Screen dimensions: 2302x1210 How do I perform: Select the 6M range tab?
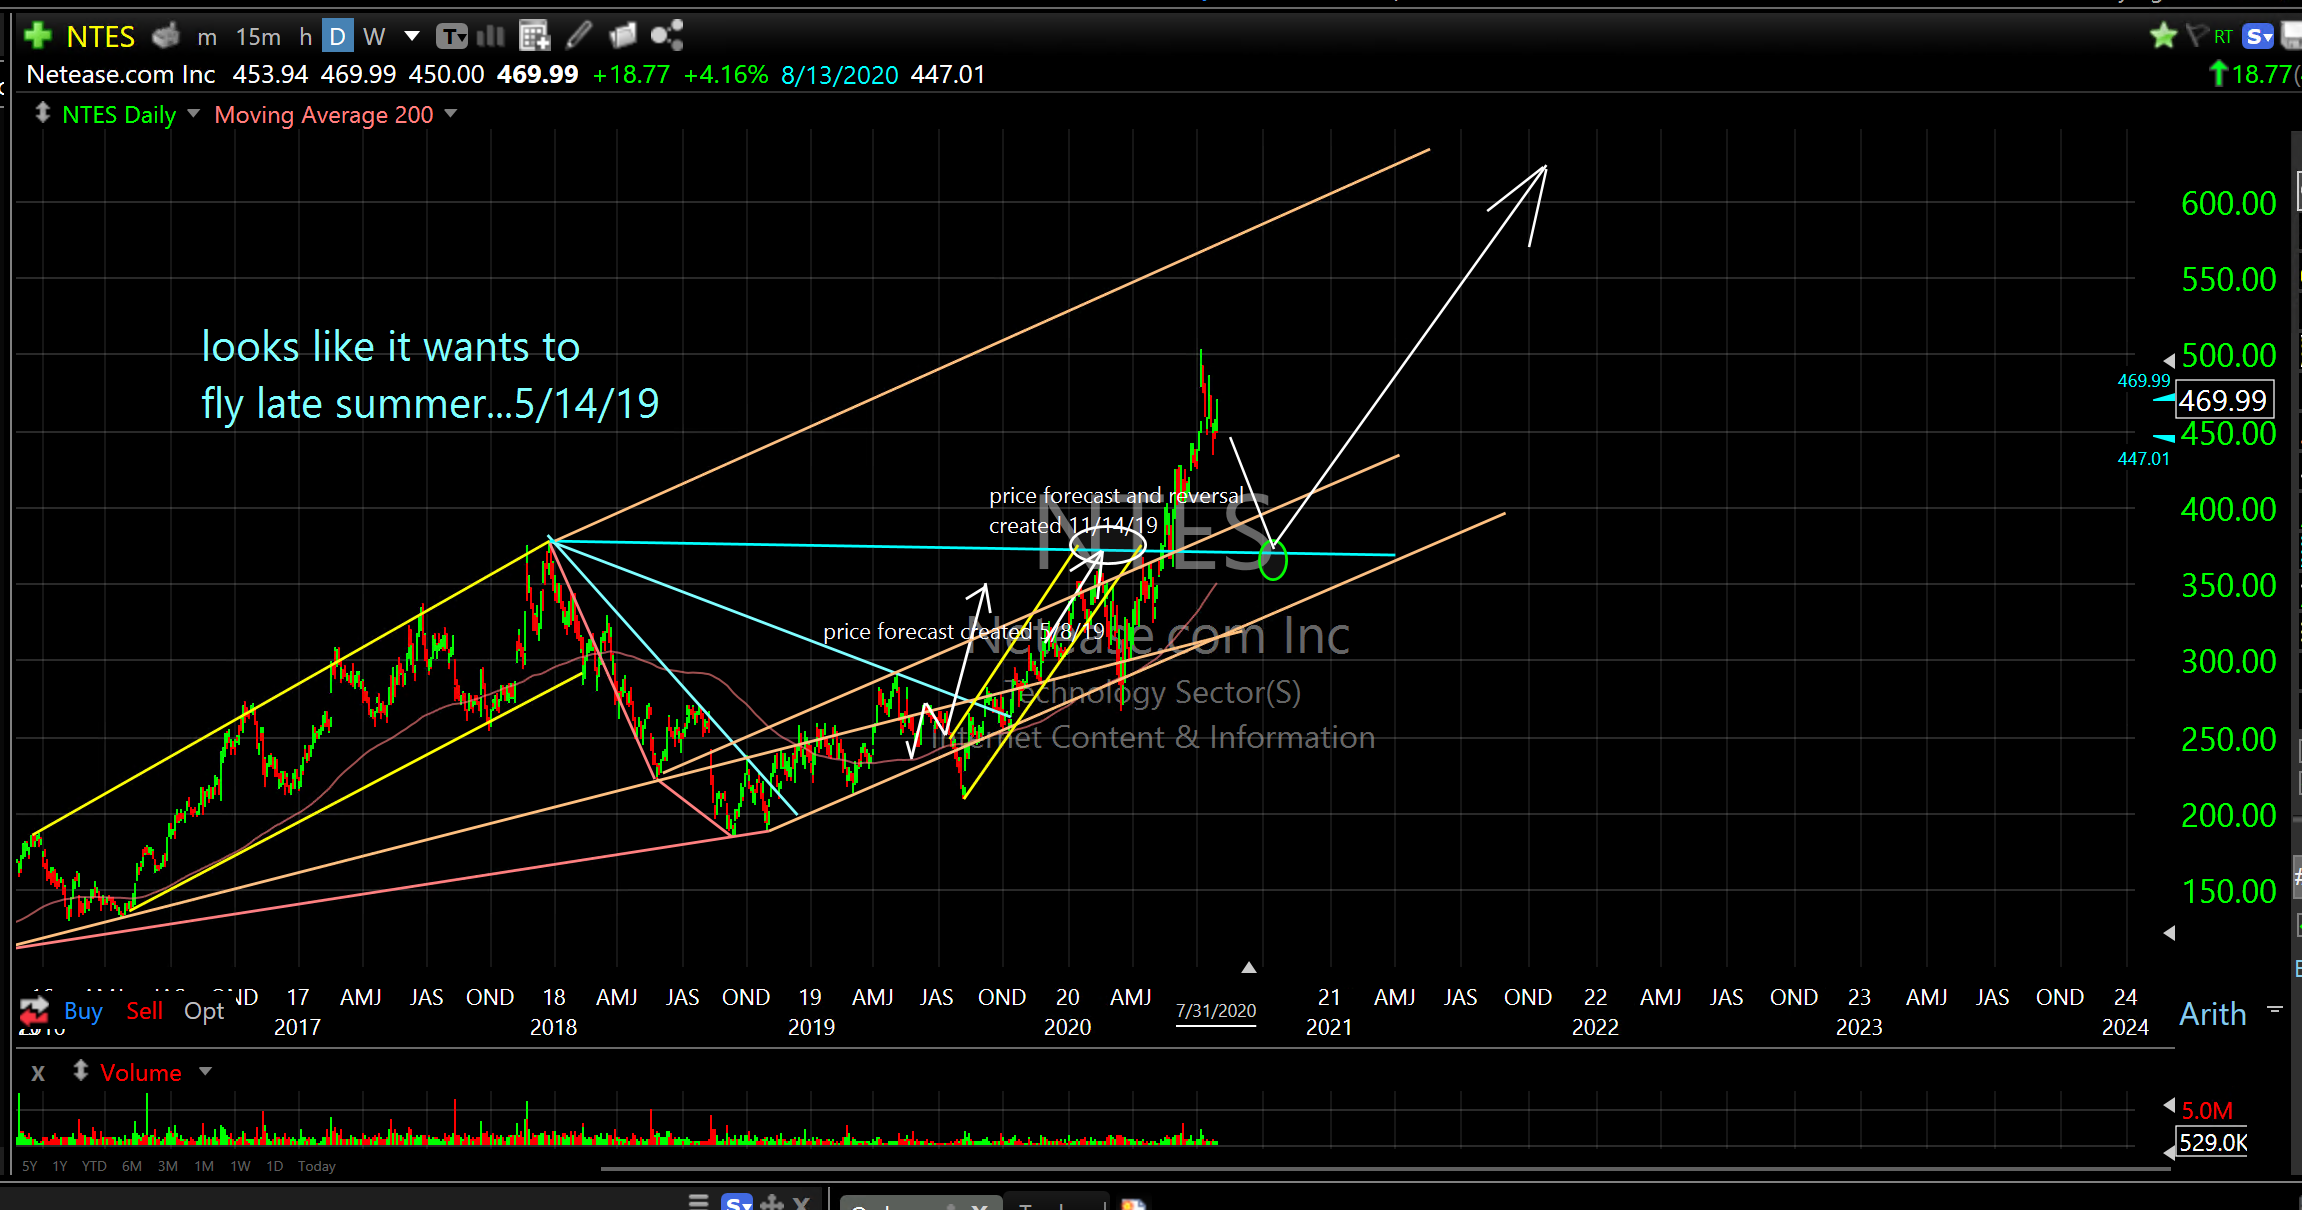(x=131, y=1166)
